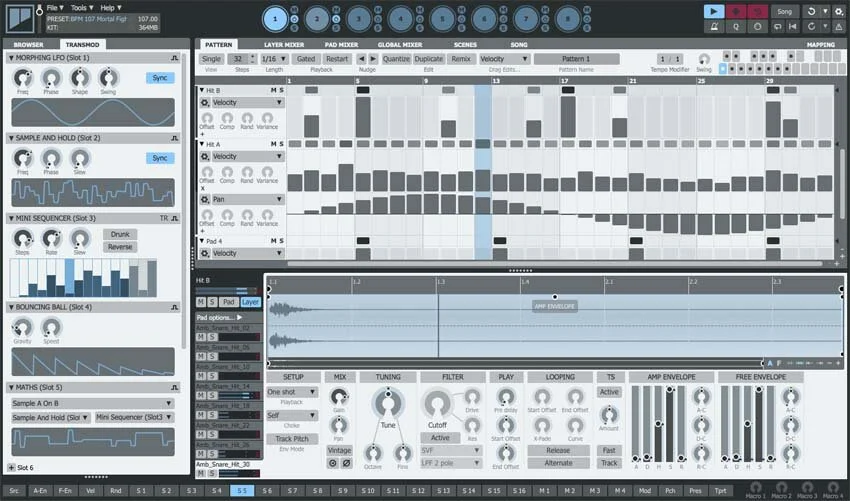Switch to the Scenes tab
850x501 pixels.
465,44
